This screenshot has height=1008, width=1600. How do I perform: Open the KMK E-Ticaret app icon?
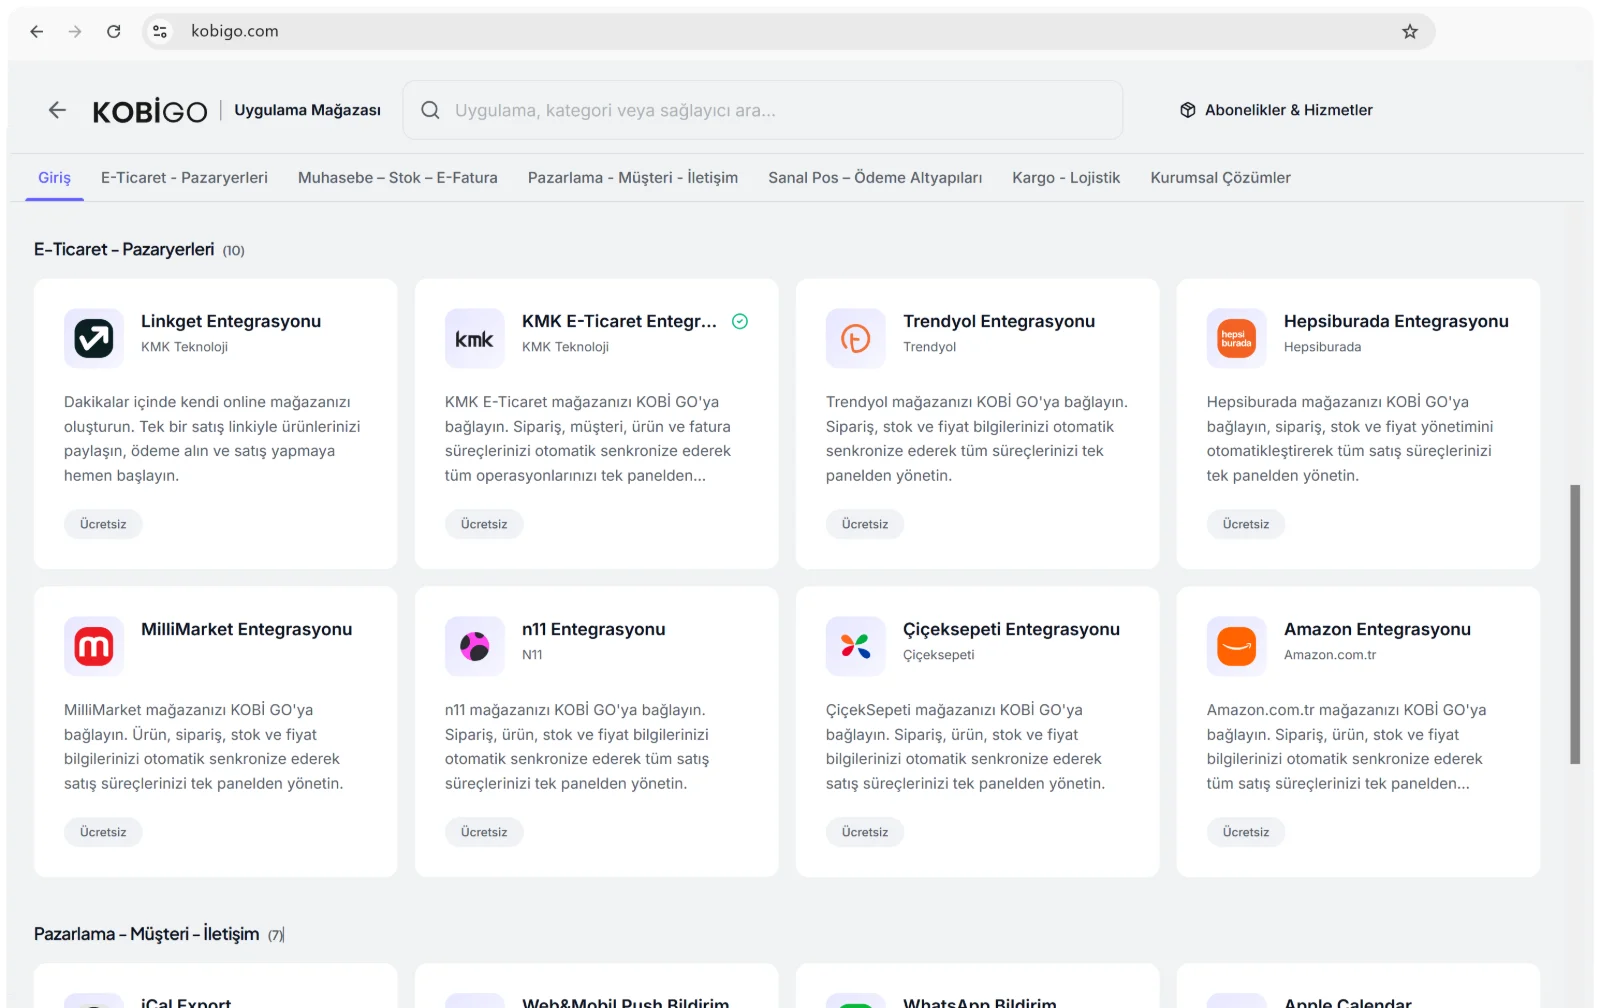(475, 338)
